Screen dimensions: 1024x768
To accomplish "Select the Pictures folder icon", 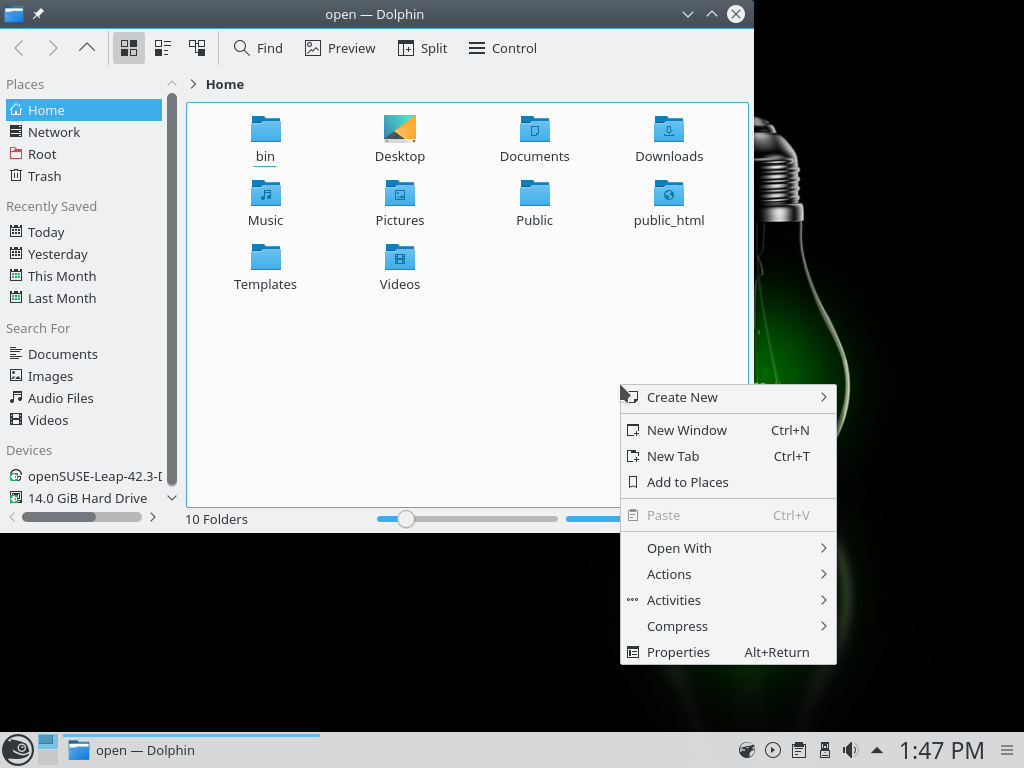I will click(x=400, y=194).
